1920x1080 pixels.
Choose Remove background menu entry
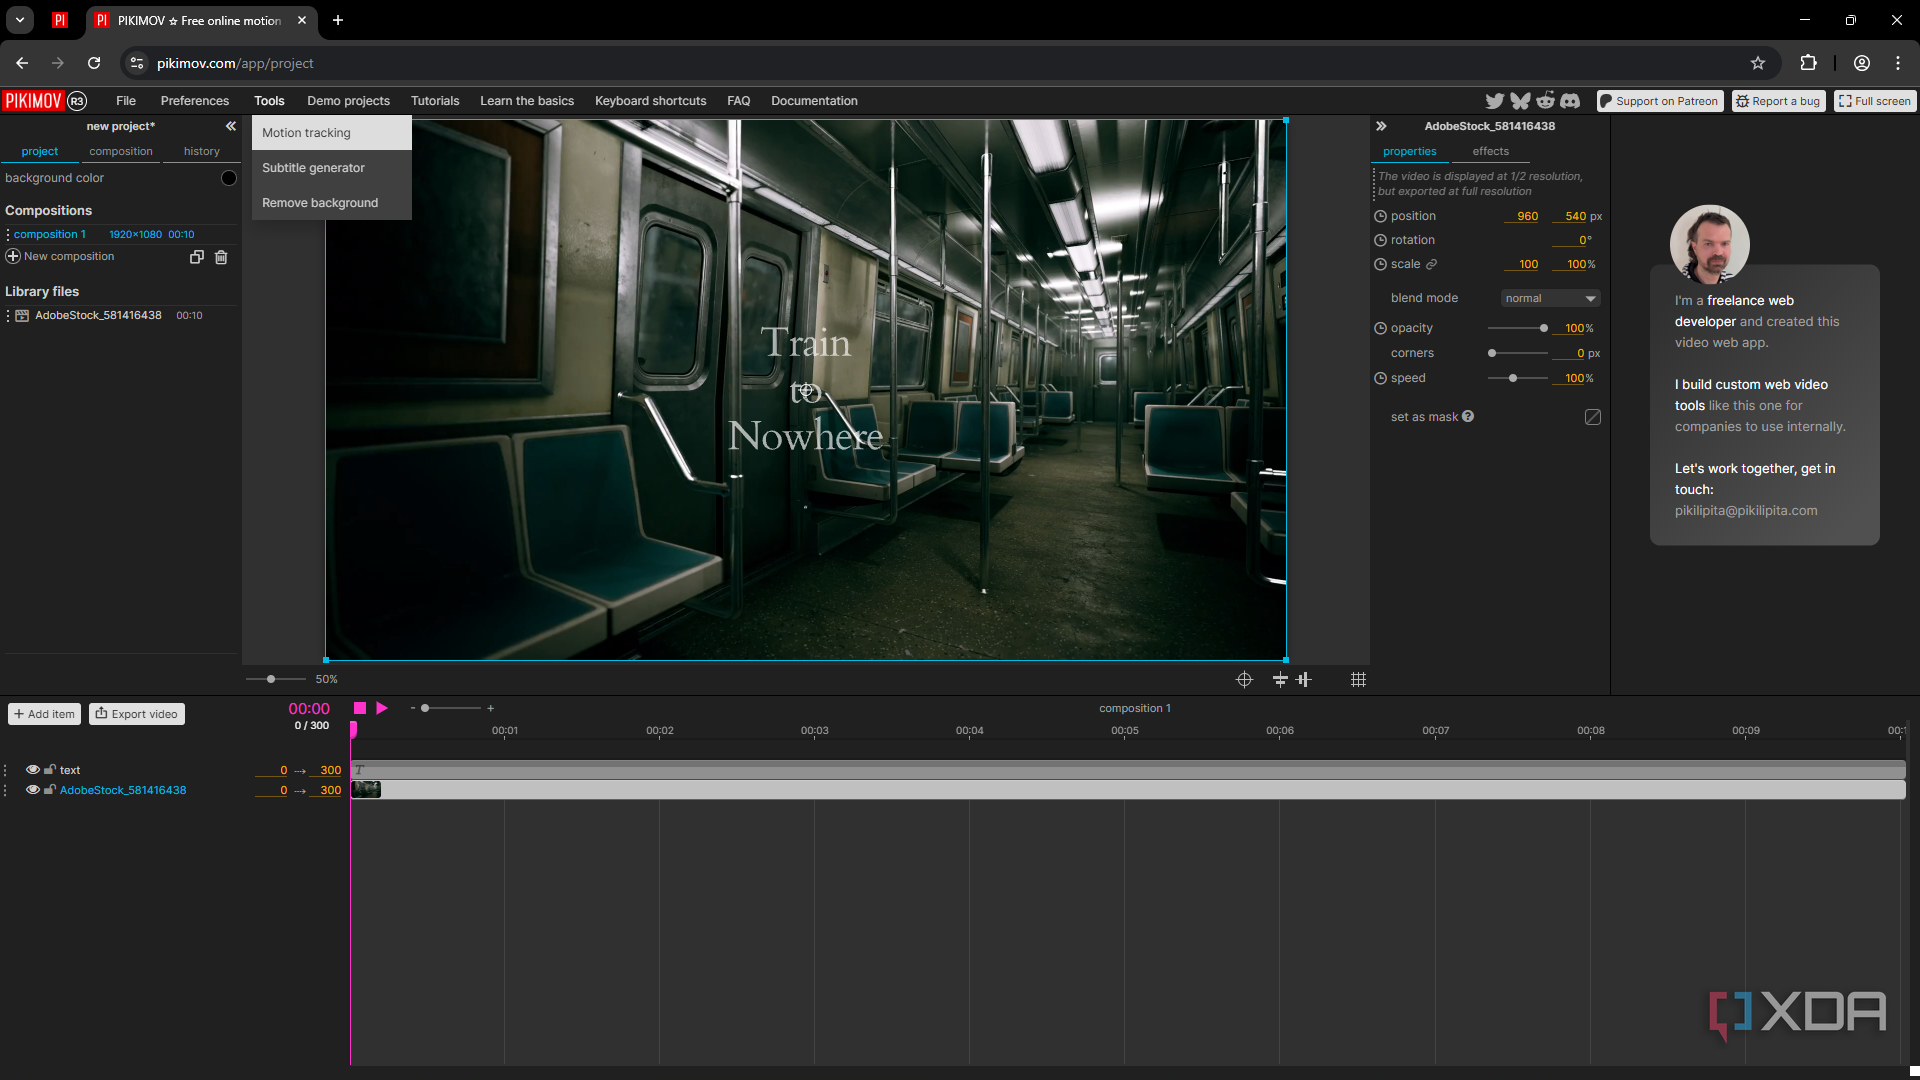tap(332, 203)
